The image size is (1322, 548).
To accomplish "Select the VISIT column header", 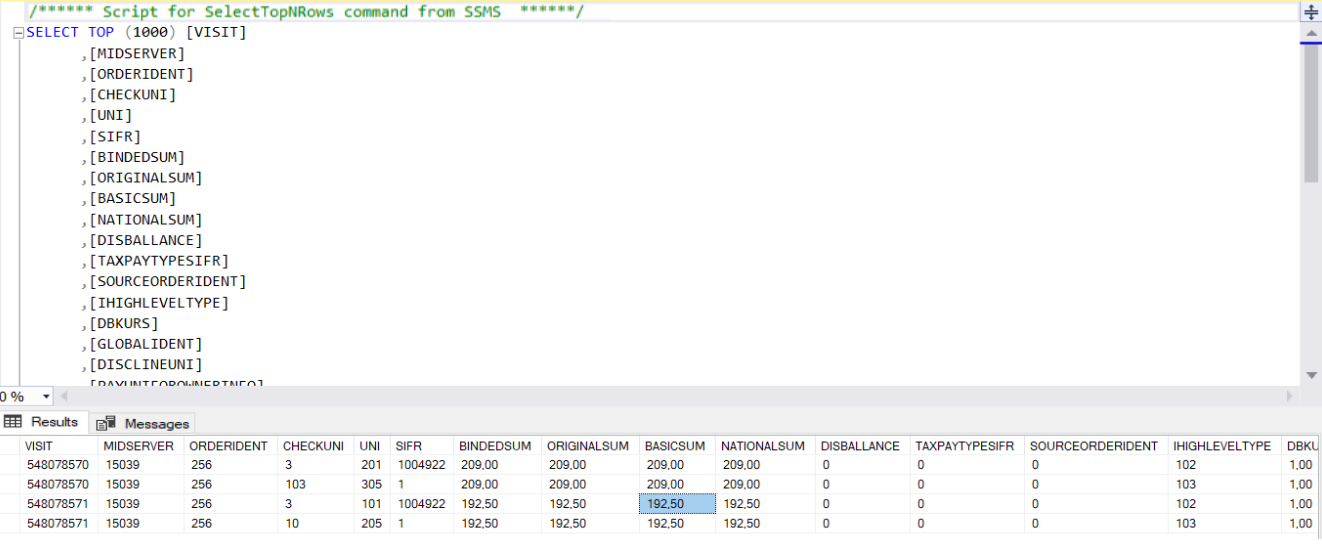I will (60, 446).
